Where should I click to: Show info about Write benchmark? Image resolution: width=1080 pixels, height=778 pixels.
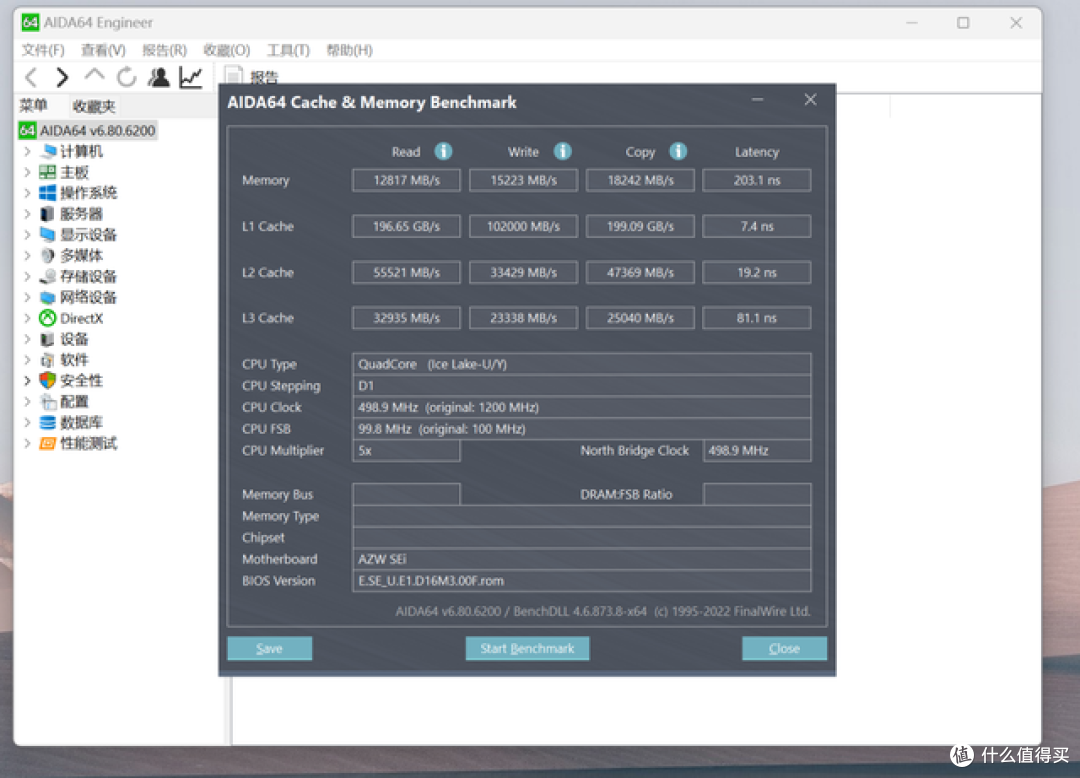pos(563,151)
